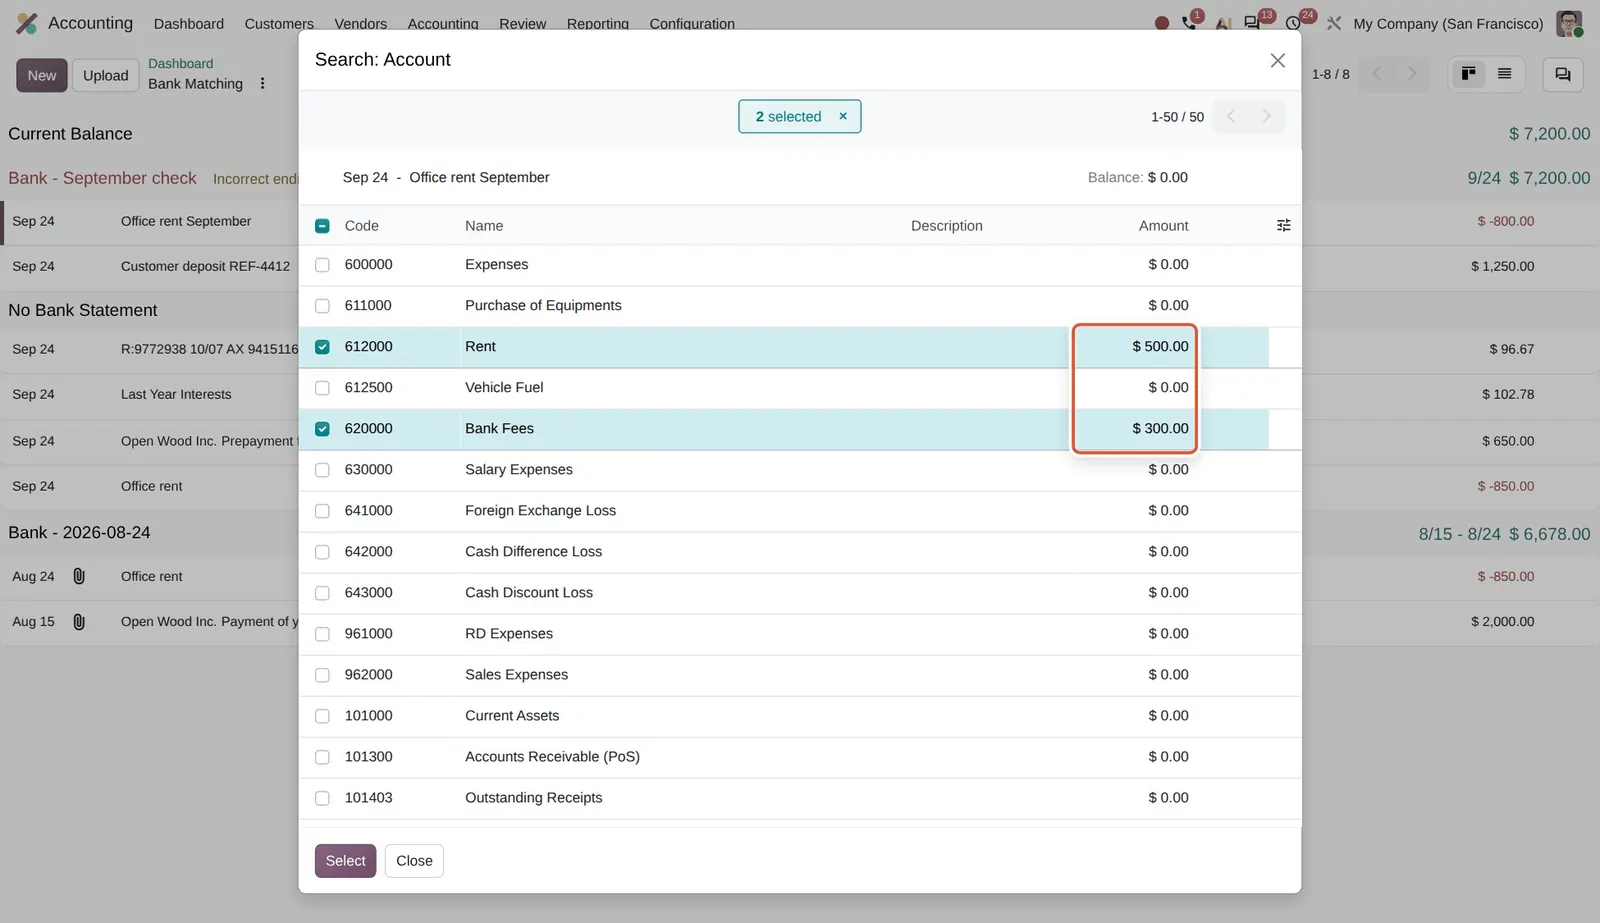Viewport: 1600px width, 923px height.
Task: Click the Upload button
Action: tap(106, 75)
